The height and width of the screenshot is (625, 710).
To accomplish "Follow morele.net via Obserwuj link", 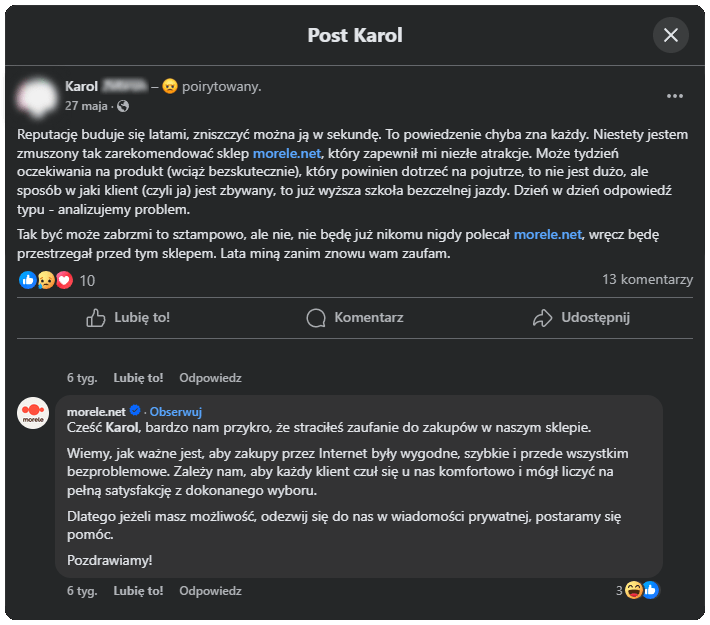I will [x=178, y=411].
